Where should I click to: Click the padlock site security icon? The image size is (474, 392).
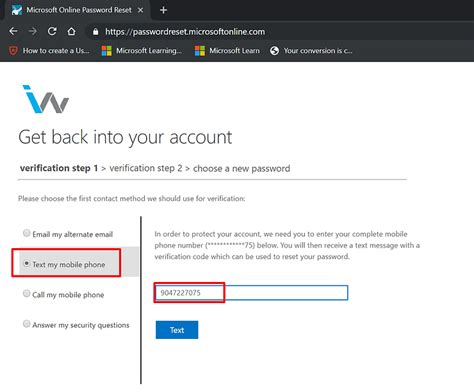96,32
